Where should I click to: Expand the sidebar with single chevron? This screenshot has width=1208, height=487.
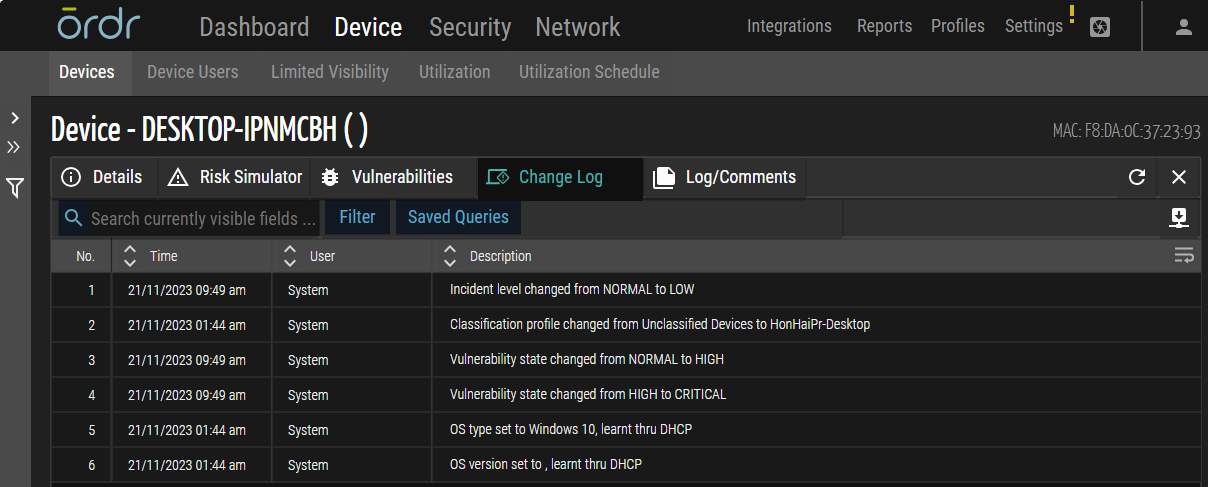coord(15,118)
